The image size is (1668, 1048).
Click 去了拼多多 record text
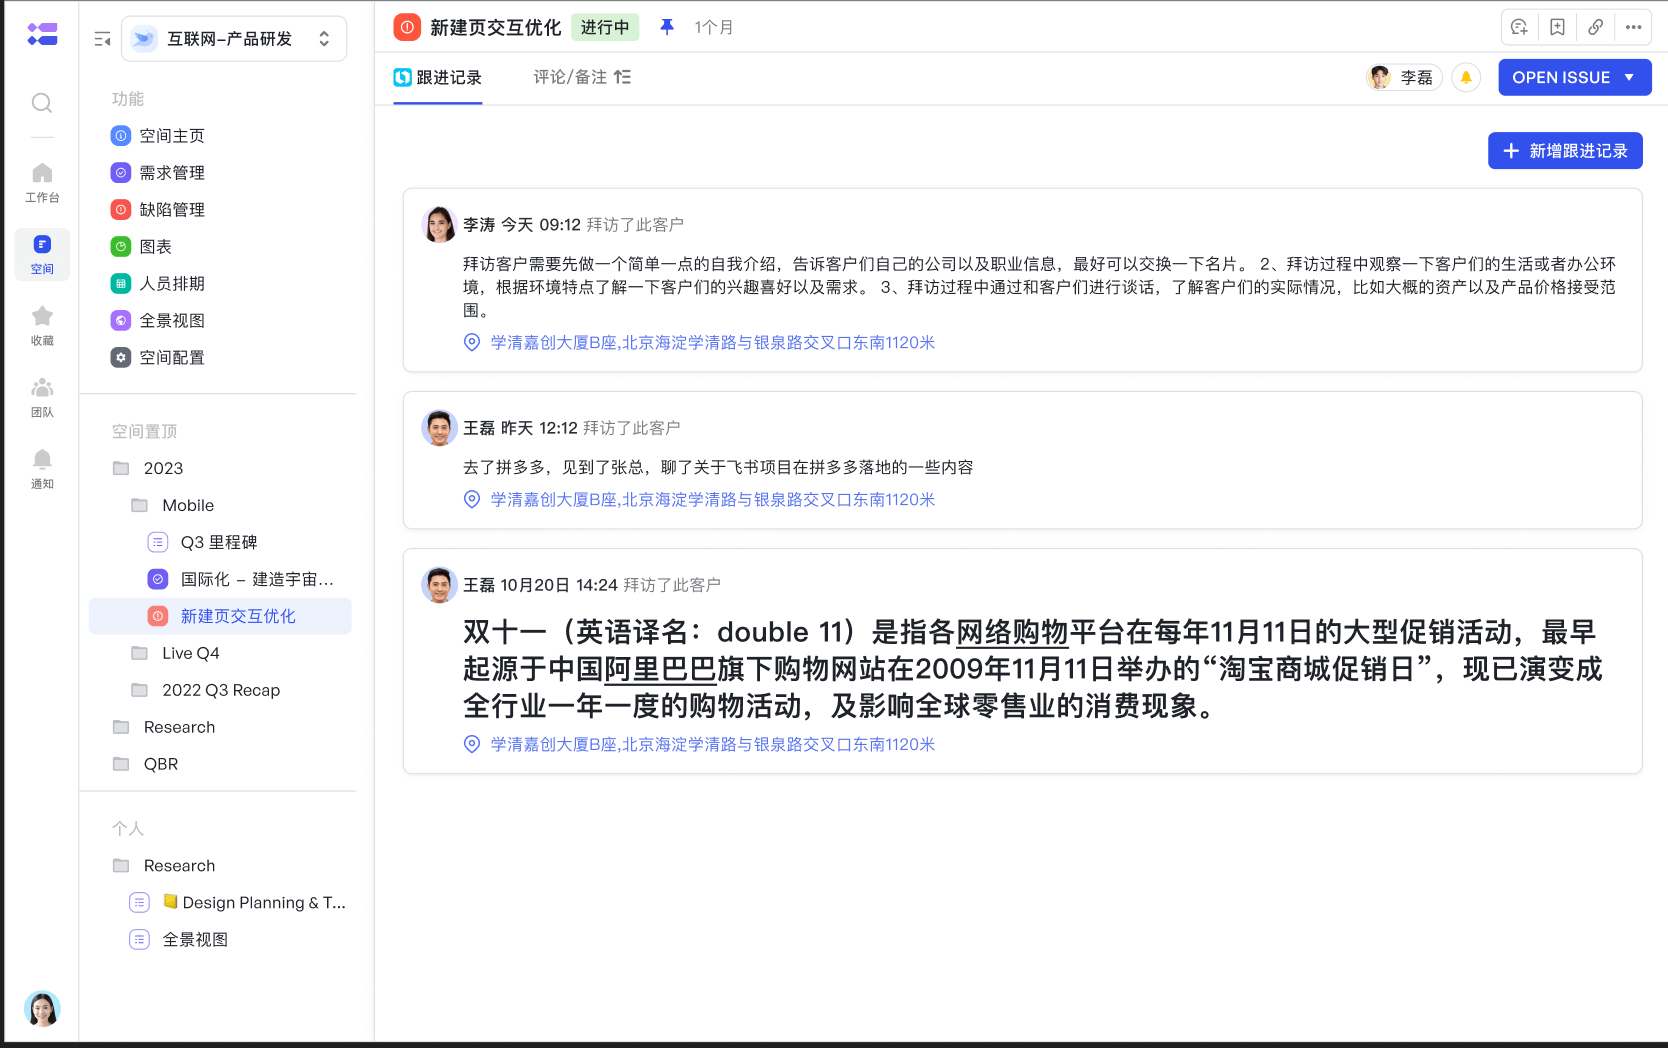pyautogui.click(x=718, y=468)
